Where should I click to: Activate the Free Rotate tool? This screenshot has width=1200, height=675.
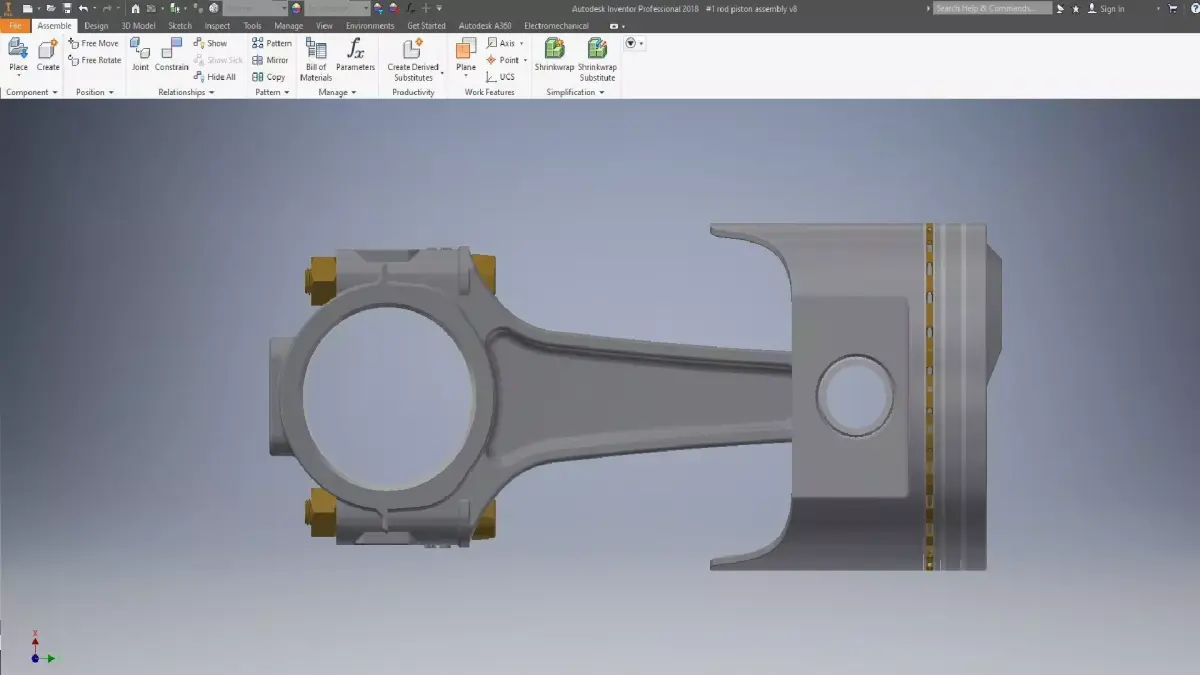point(95,60)
